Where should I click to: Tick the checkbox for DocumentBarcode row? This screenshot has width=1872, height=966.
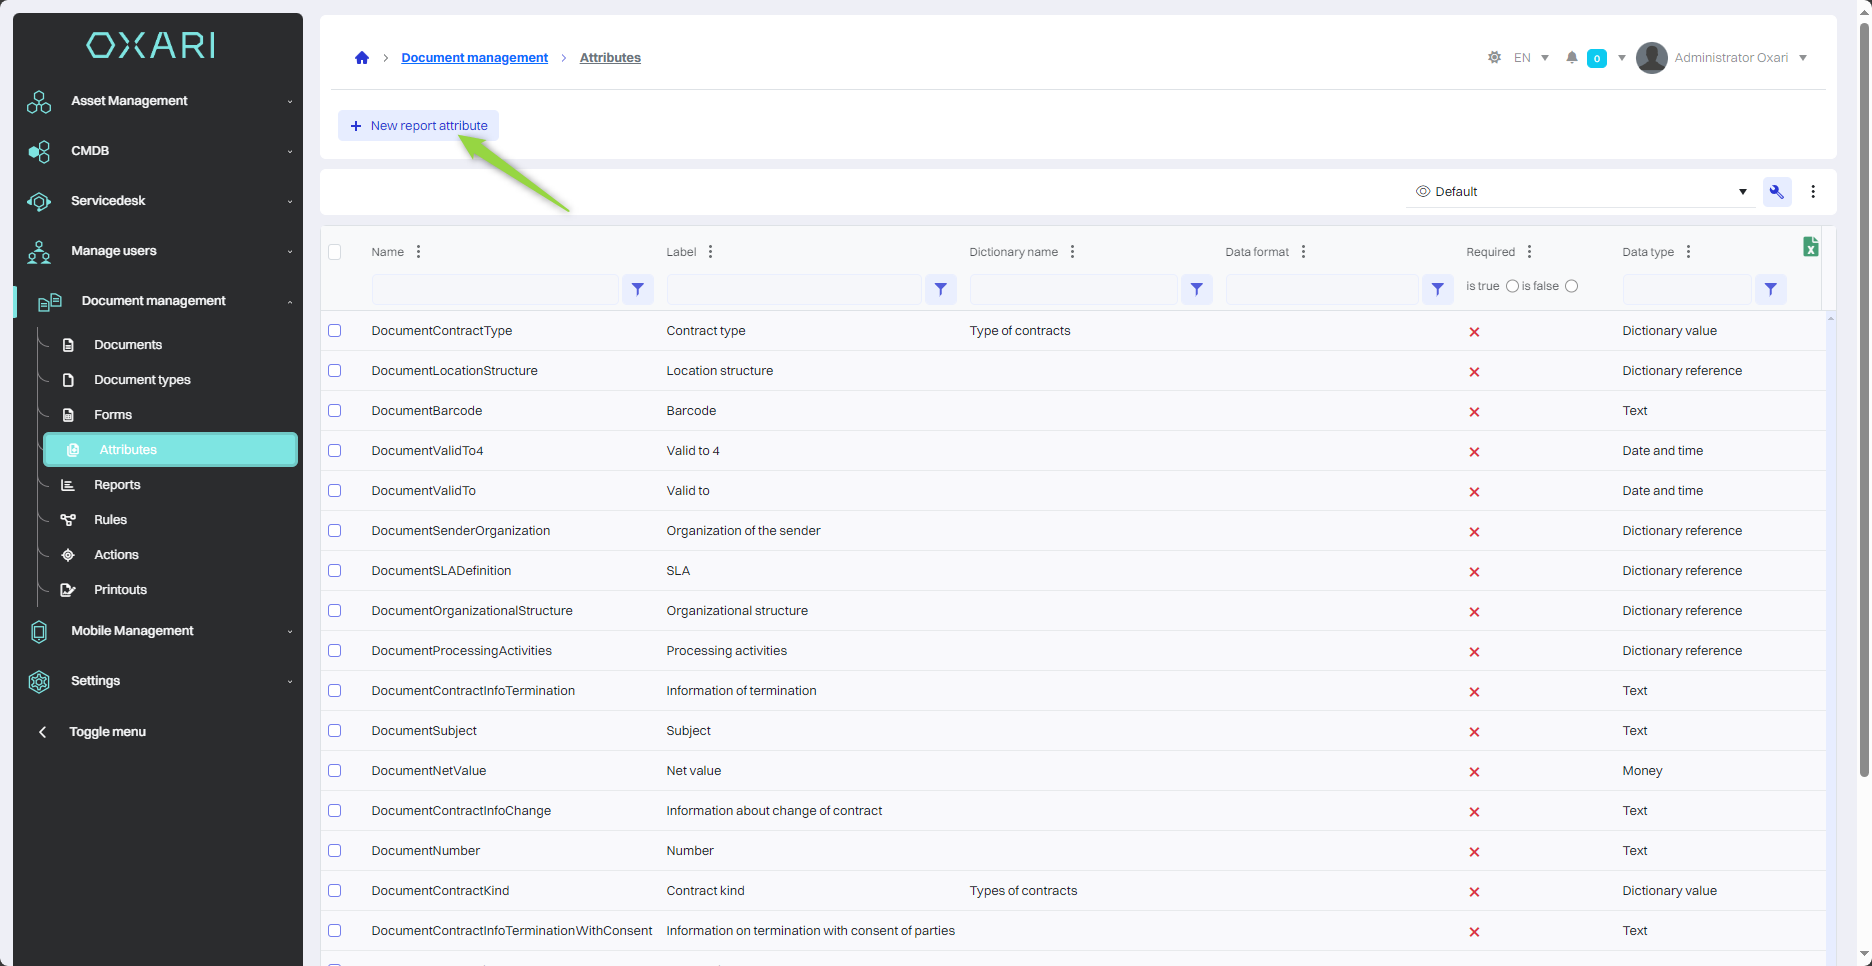coord(335,411)
